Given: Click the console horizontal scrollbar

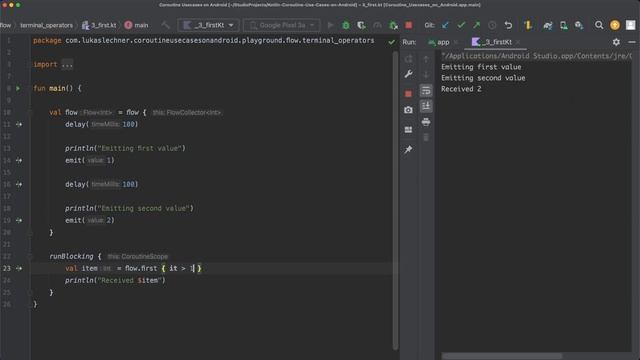Looking at the screenshot, I should pos(501,356).
